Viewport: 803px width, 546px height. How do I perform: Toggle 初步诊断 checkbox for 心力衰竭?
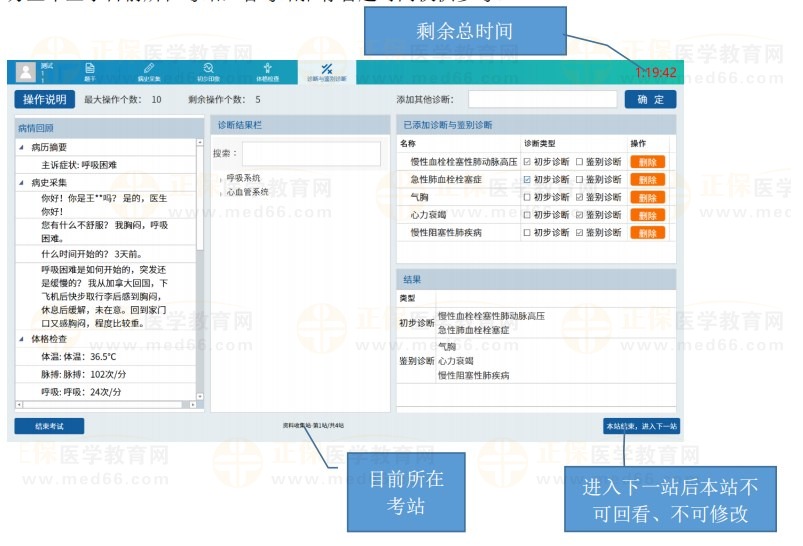527,215
